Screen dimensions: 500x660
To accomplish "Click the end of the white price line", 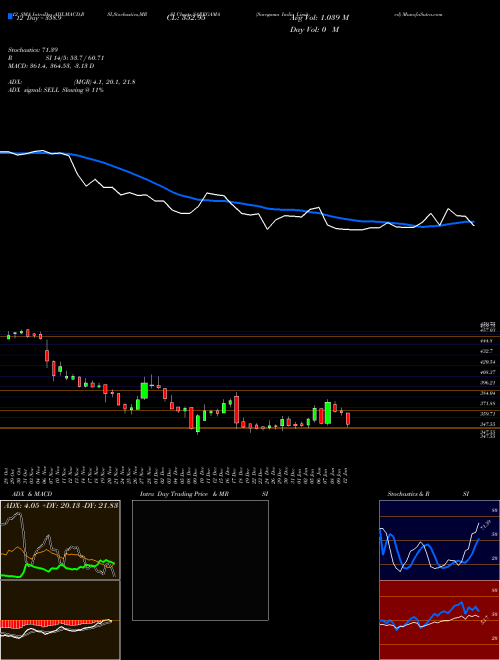I will [x=474, y=226].
